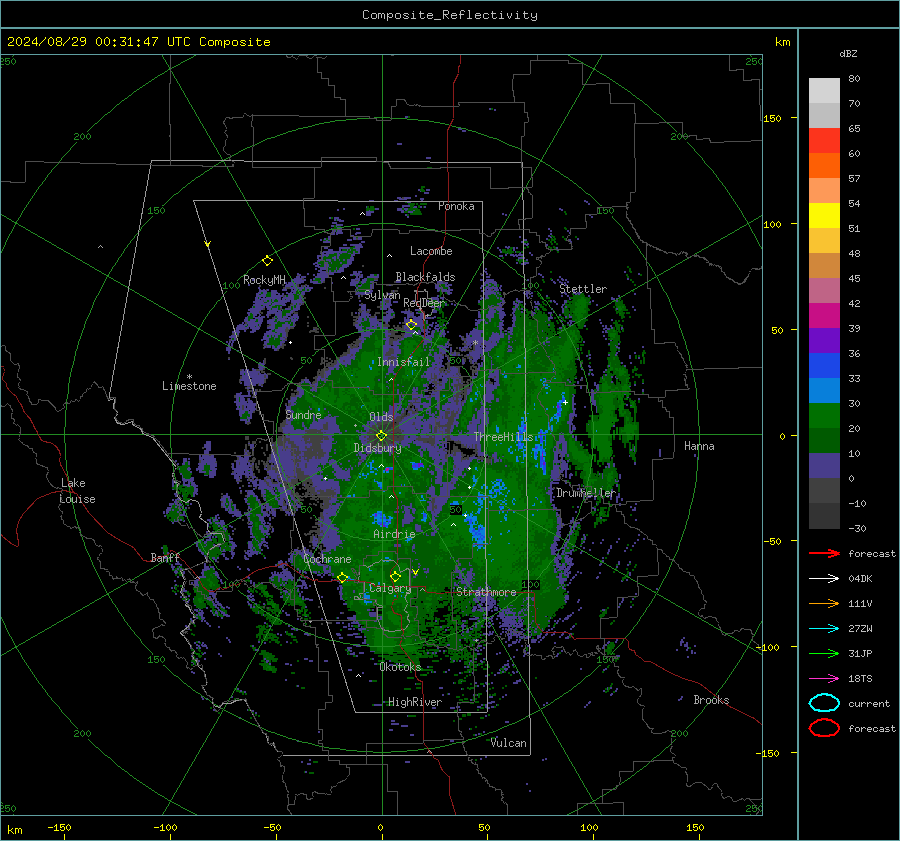Click the Ponoka city label

click(x=456, y=206)
